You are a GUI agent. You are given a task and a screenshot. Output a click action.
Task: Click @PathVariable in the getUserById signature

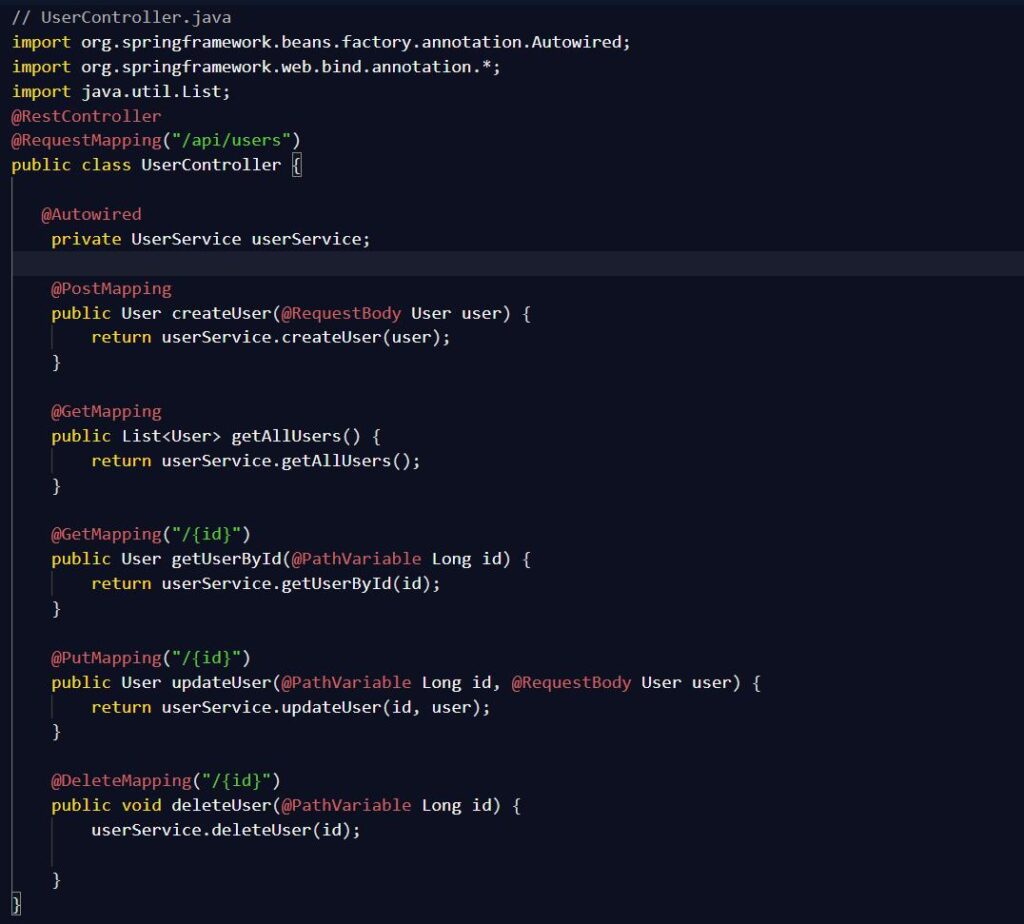[357, 559]
